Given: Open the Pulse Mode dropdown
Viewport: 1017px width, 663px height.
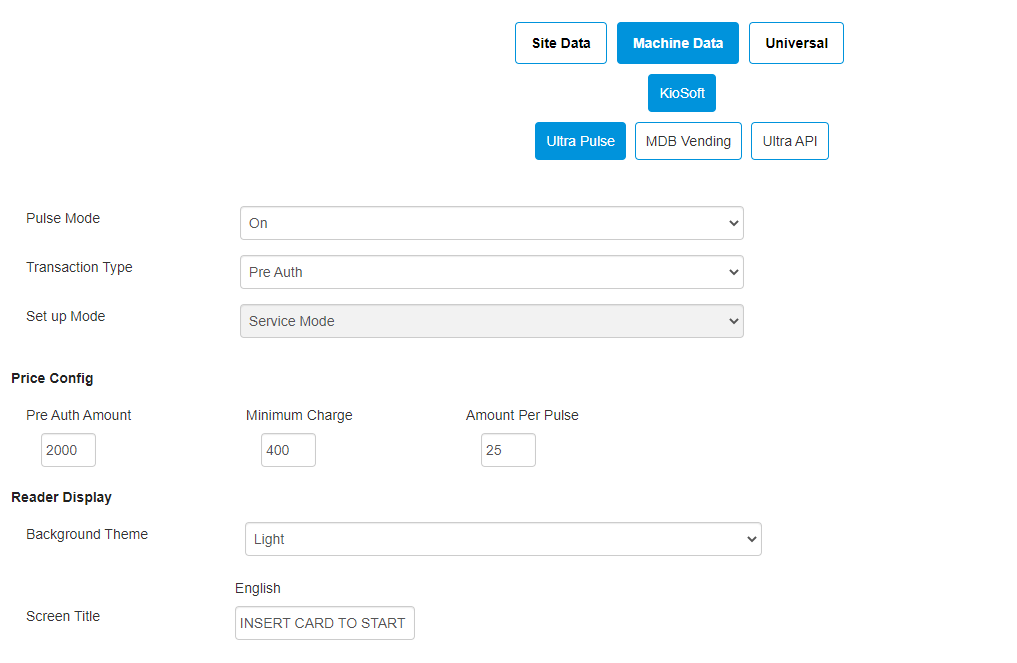Looking at the screenshot, I should tap(491, 222).
